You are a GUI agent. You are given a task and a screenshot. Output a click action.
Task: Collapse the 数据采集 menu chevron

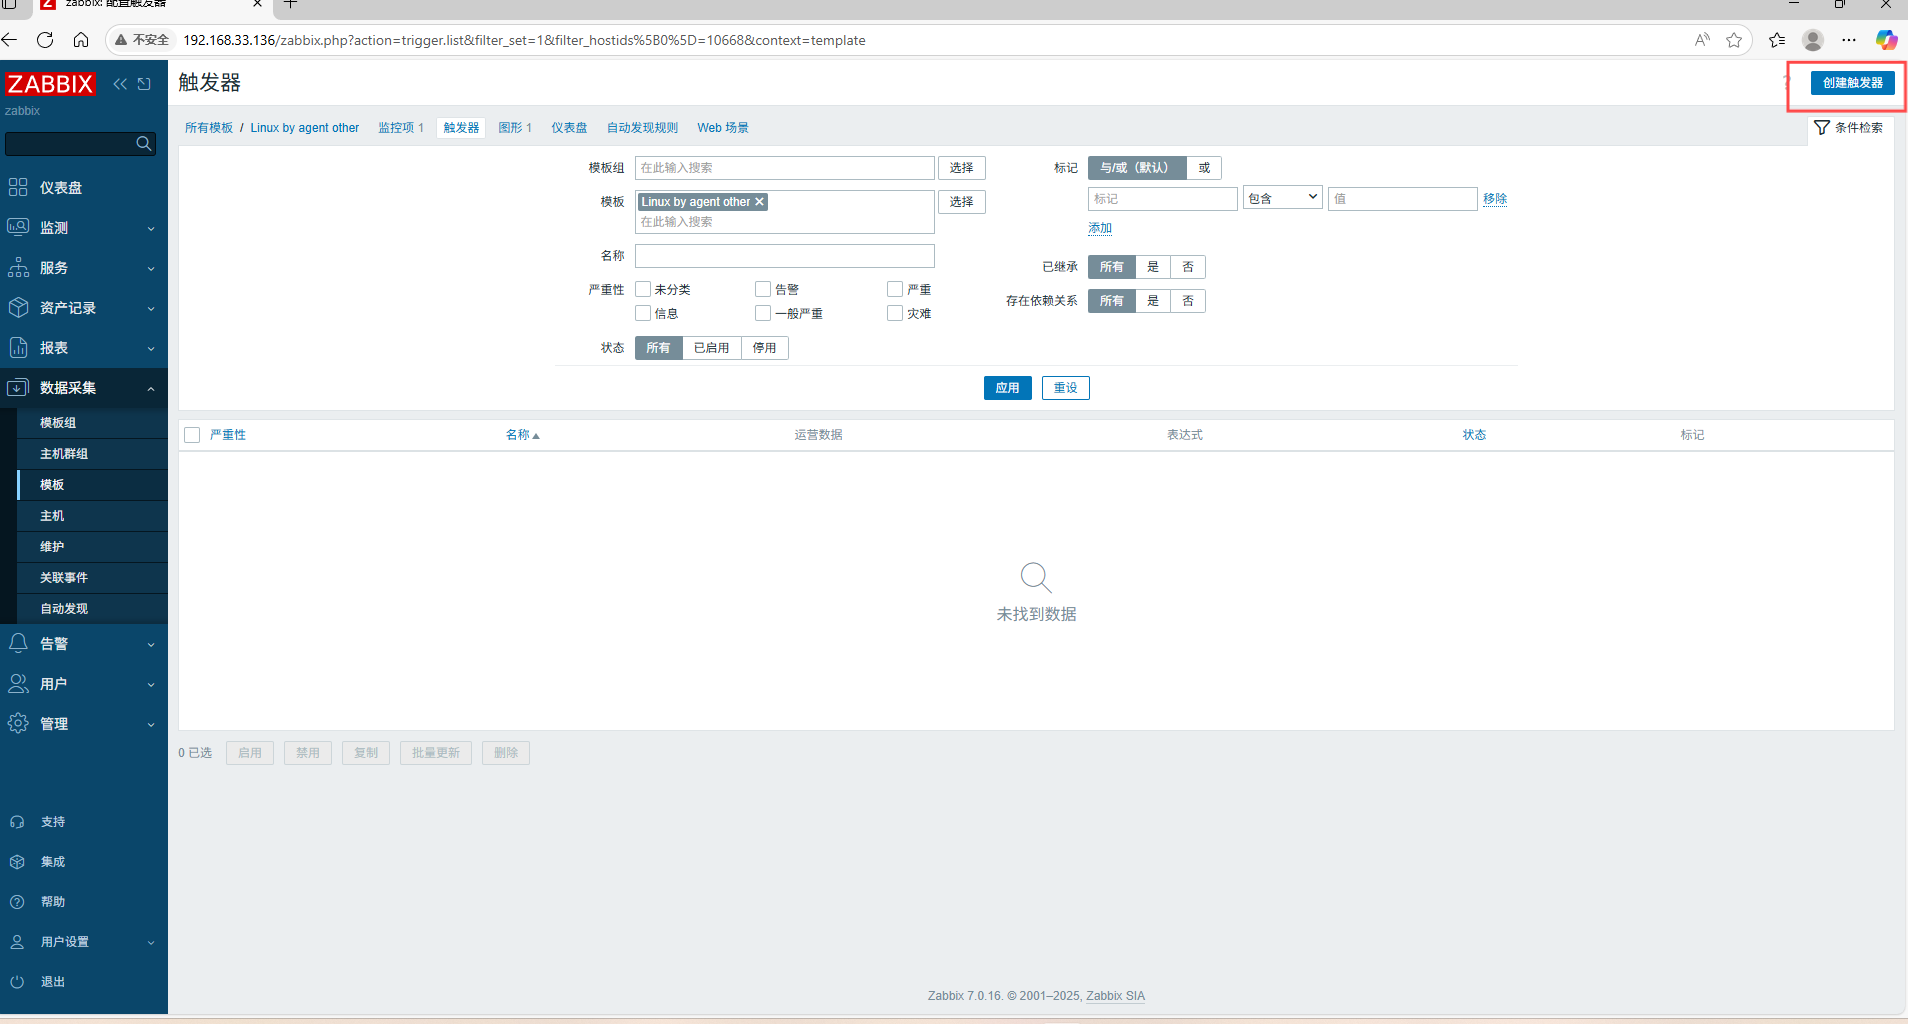click(151, 389)
